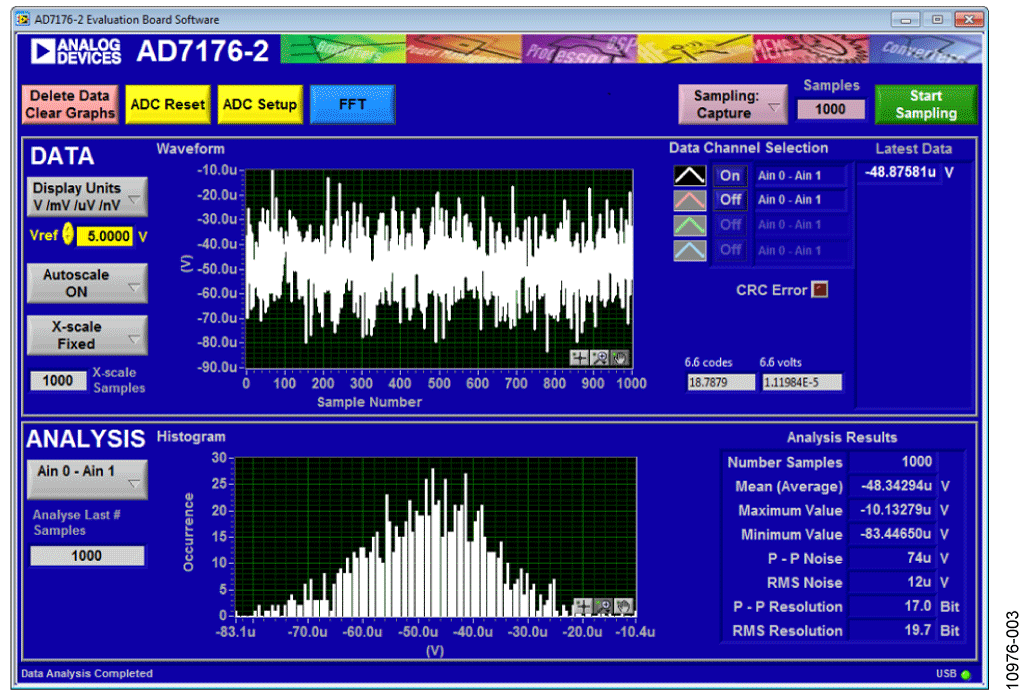Open the X-scale Fixed dropdown
Screen dimensions: 1024x697
(87, 335)
